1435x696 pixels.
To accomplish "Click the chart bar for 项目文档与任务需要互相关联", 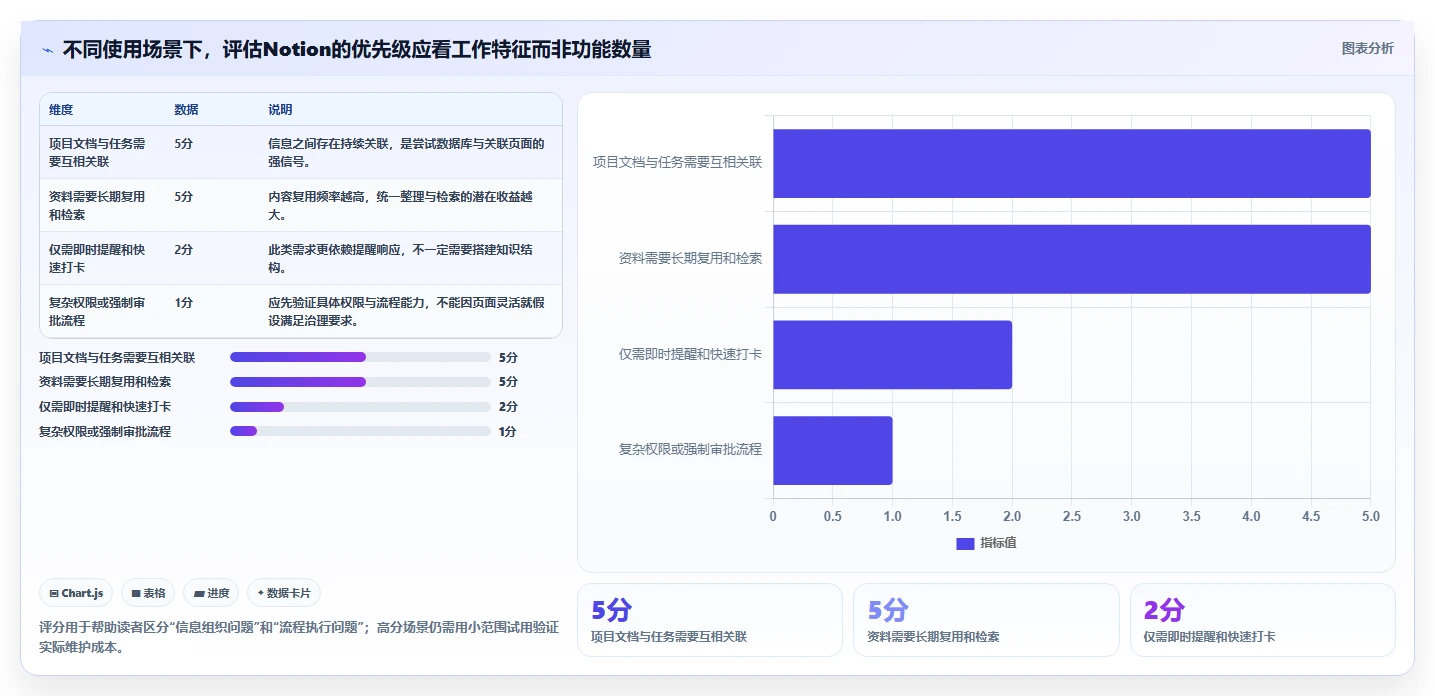I will tap(1071, 163).
